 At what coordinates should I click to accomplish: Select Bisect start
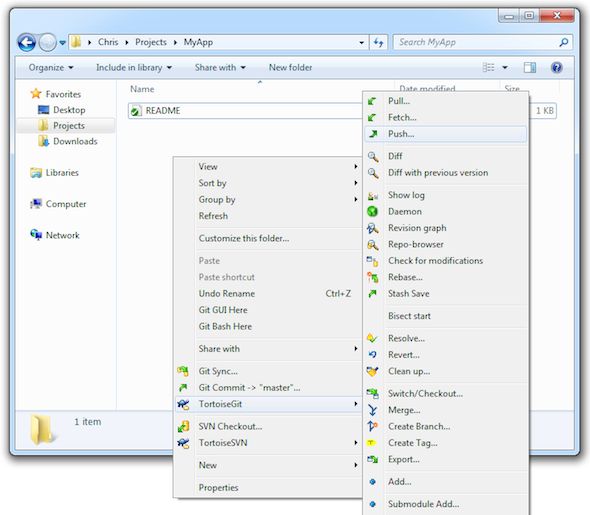tap(409, 316)
